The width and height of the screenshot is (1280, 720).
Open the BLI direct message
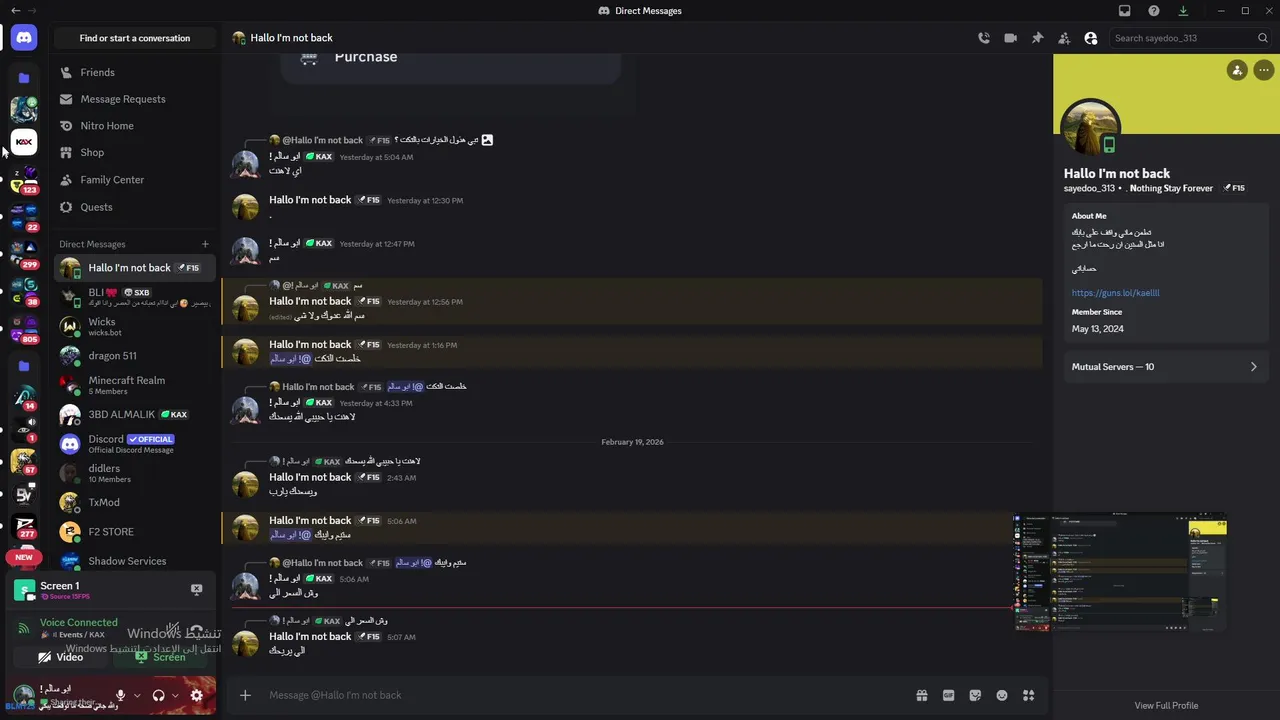coord(134,297)
